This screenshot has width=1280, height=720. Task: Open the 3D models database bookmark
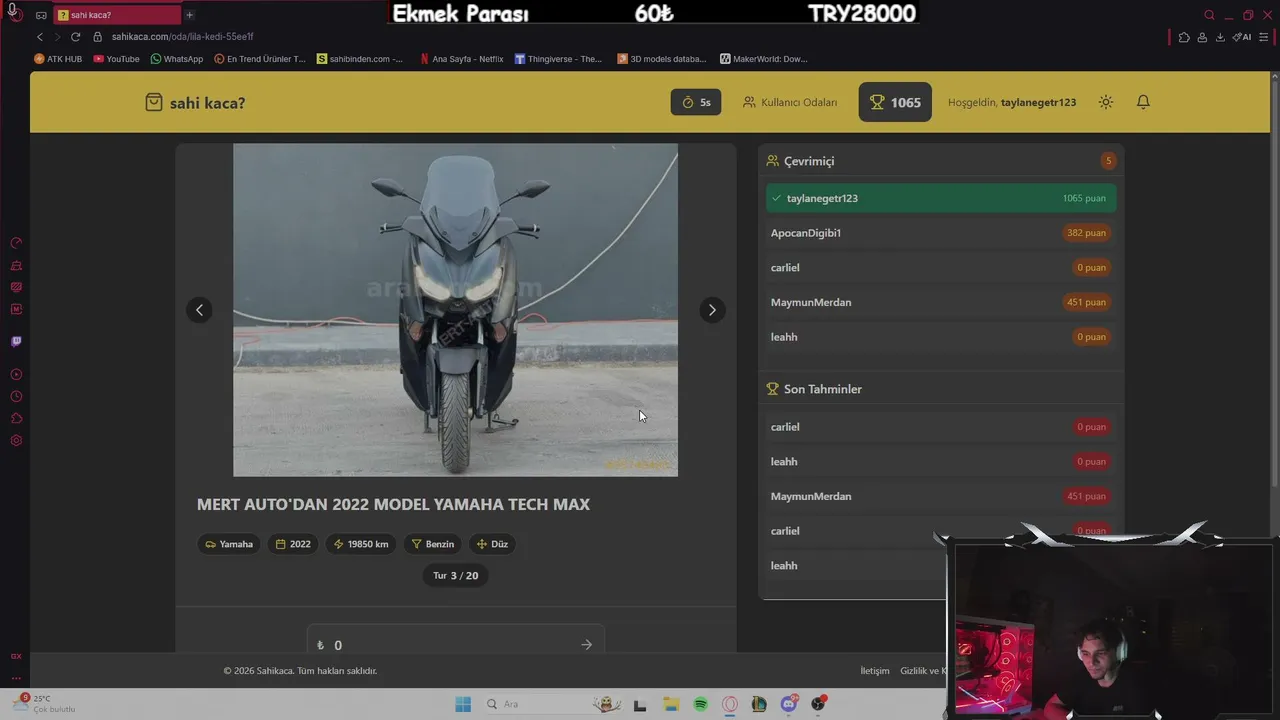click(x=662, y=59)
